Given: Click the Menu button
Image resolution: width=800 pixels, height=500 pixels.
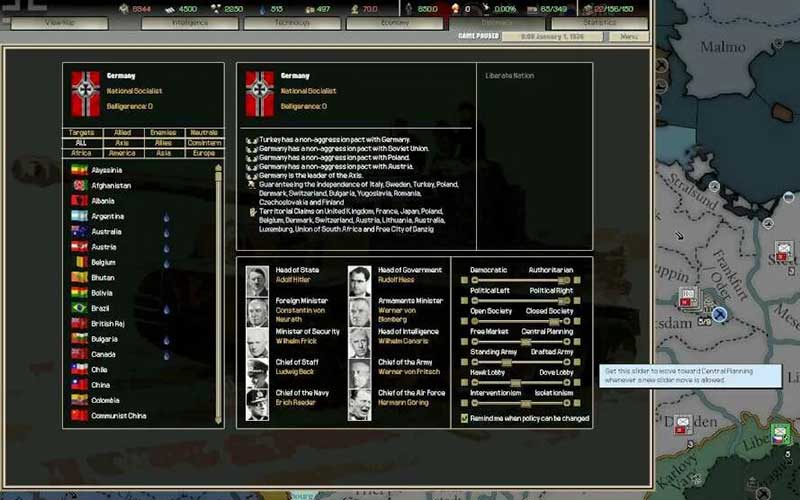Looking at the screenshot, I should 628,36.
